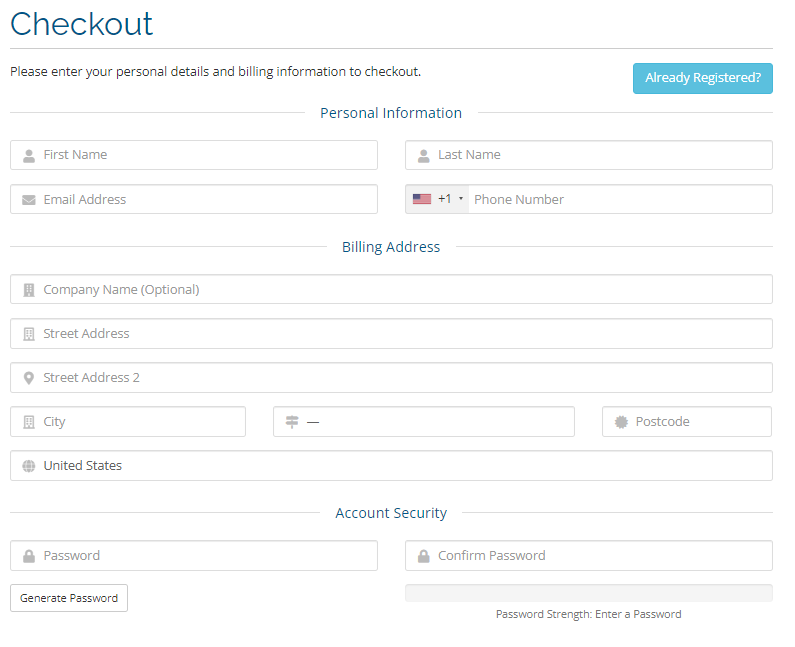Click the building icon beside Company Name
The height and width of the screenshot is (647, 795).
point(29,290)
